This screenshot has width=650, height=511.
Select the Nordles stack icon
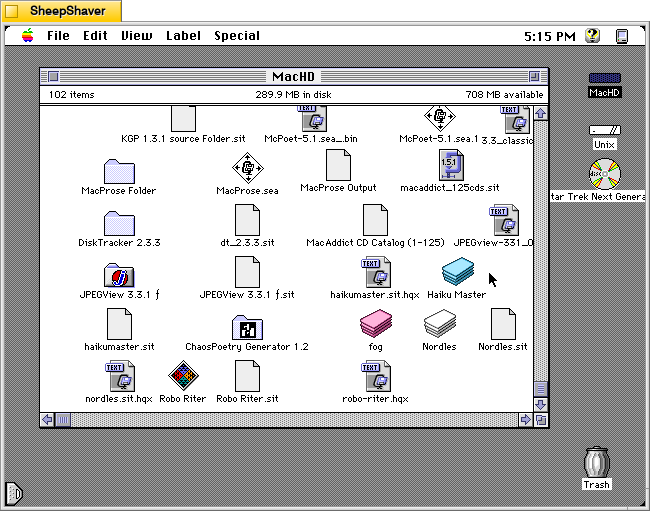click(x=440, y=323)
